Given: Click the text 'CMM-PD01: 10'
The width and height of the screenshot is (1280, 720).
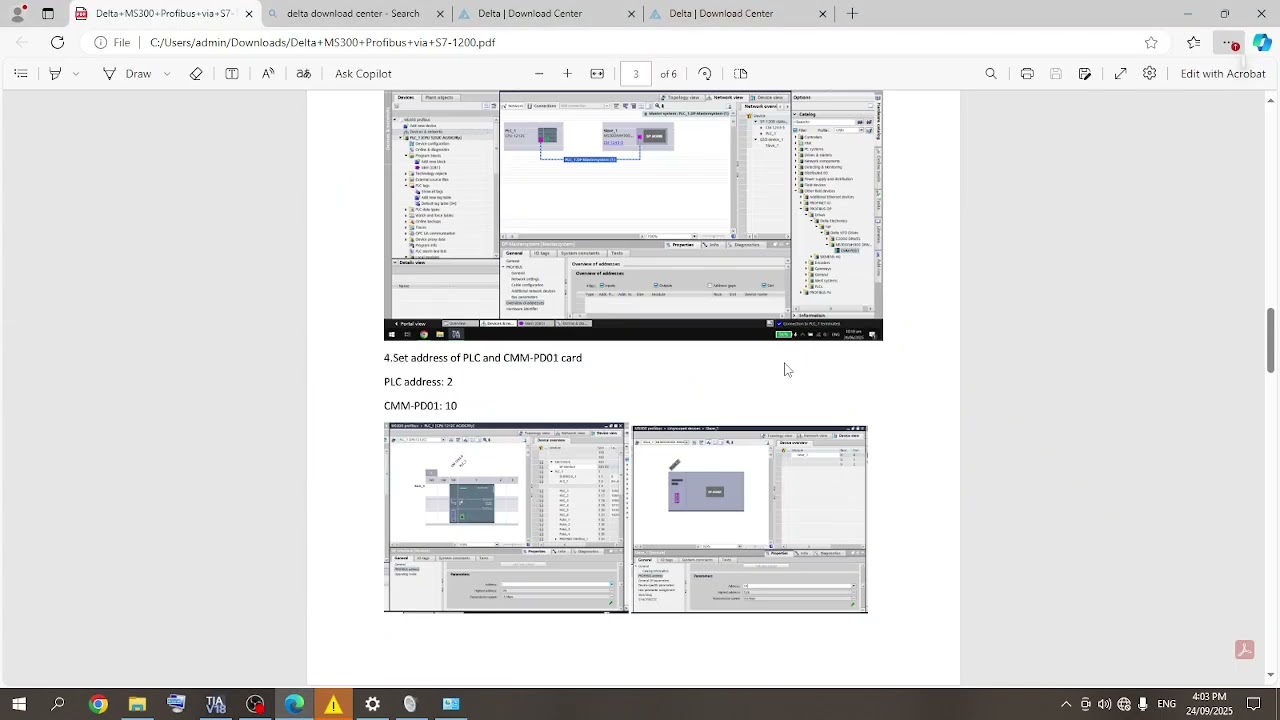Looking at the screenshot, I should [x=420, y=405].
